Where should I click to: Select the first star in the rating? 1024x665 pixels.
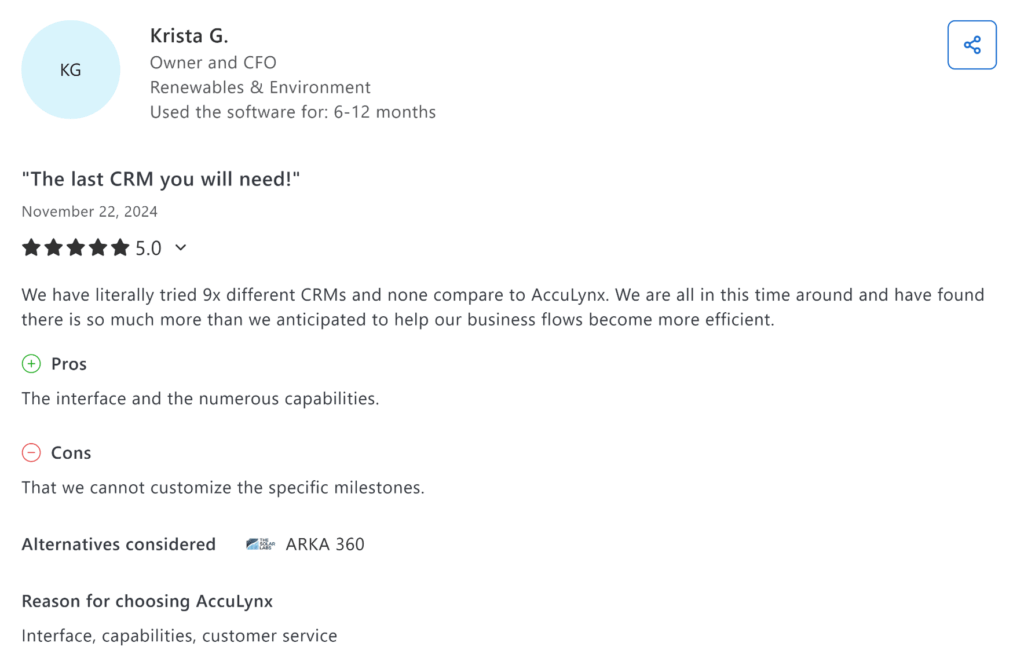pos(30,246)
